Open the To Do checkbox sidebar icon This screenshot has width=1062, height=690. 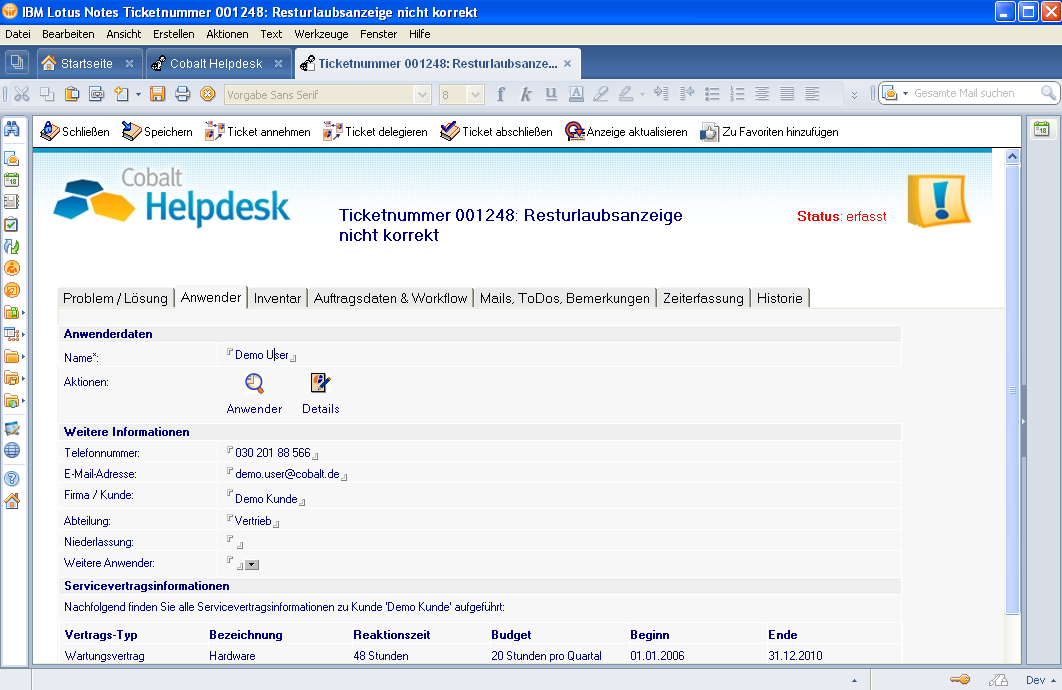12,224
